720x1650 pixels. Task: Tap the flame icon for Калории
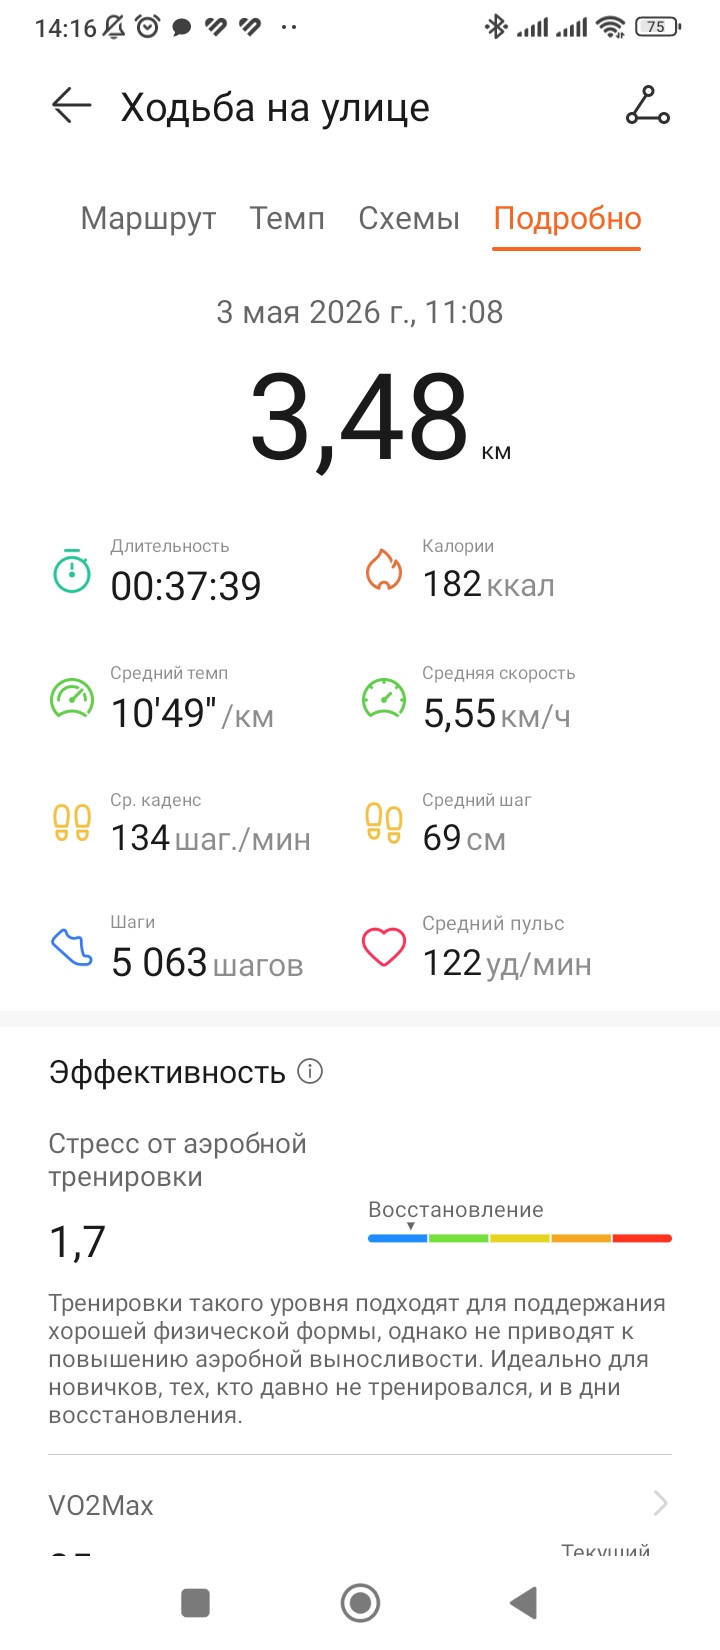pos(383,569)
